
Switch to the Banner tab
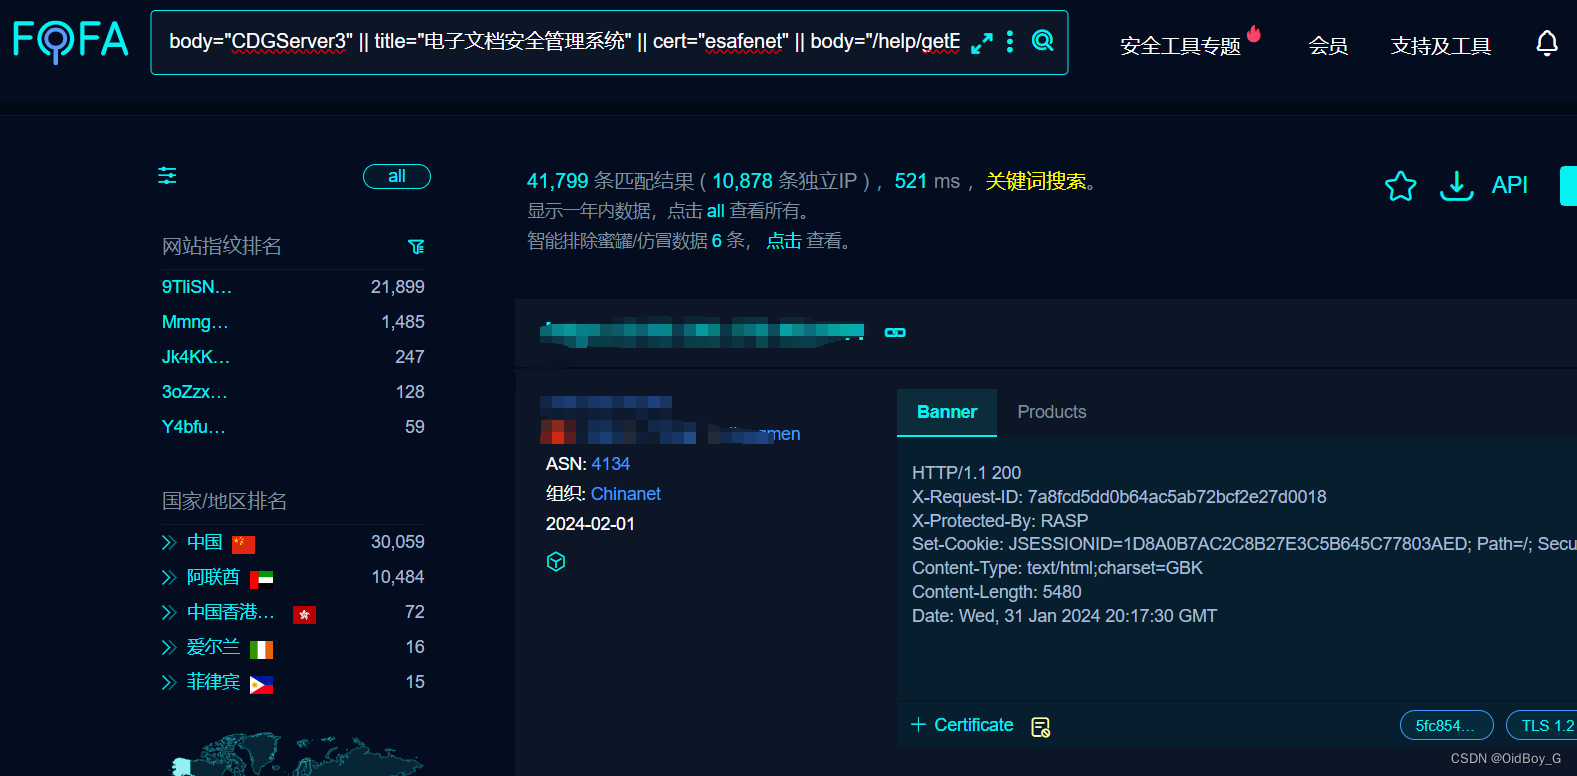[x=947, y=412]
